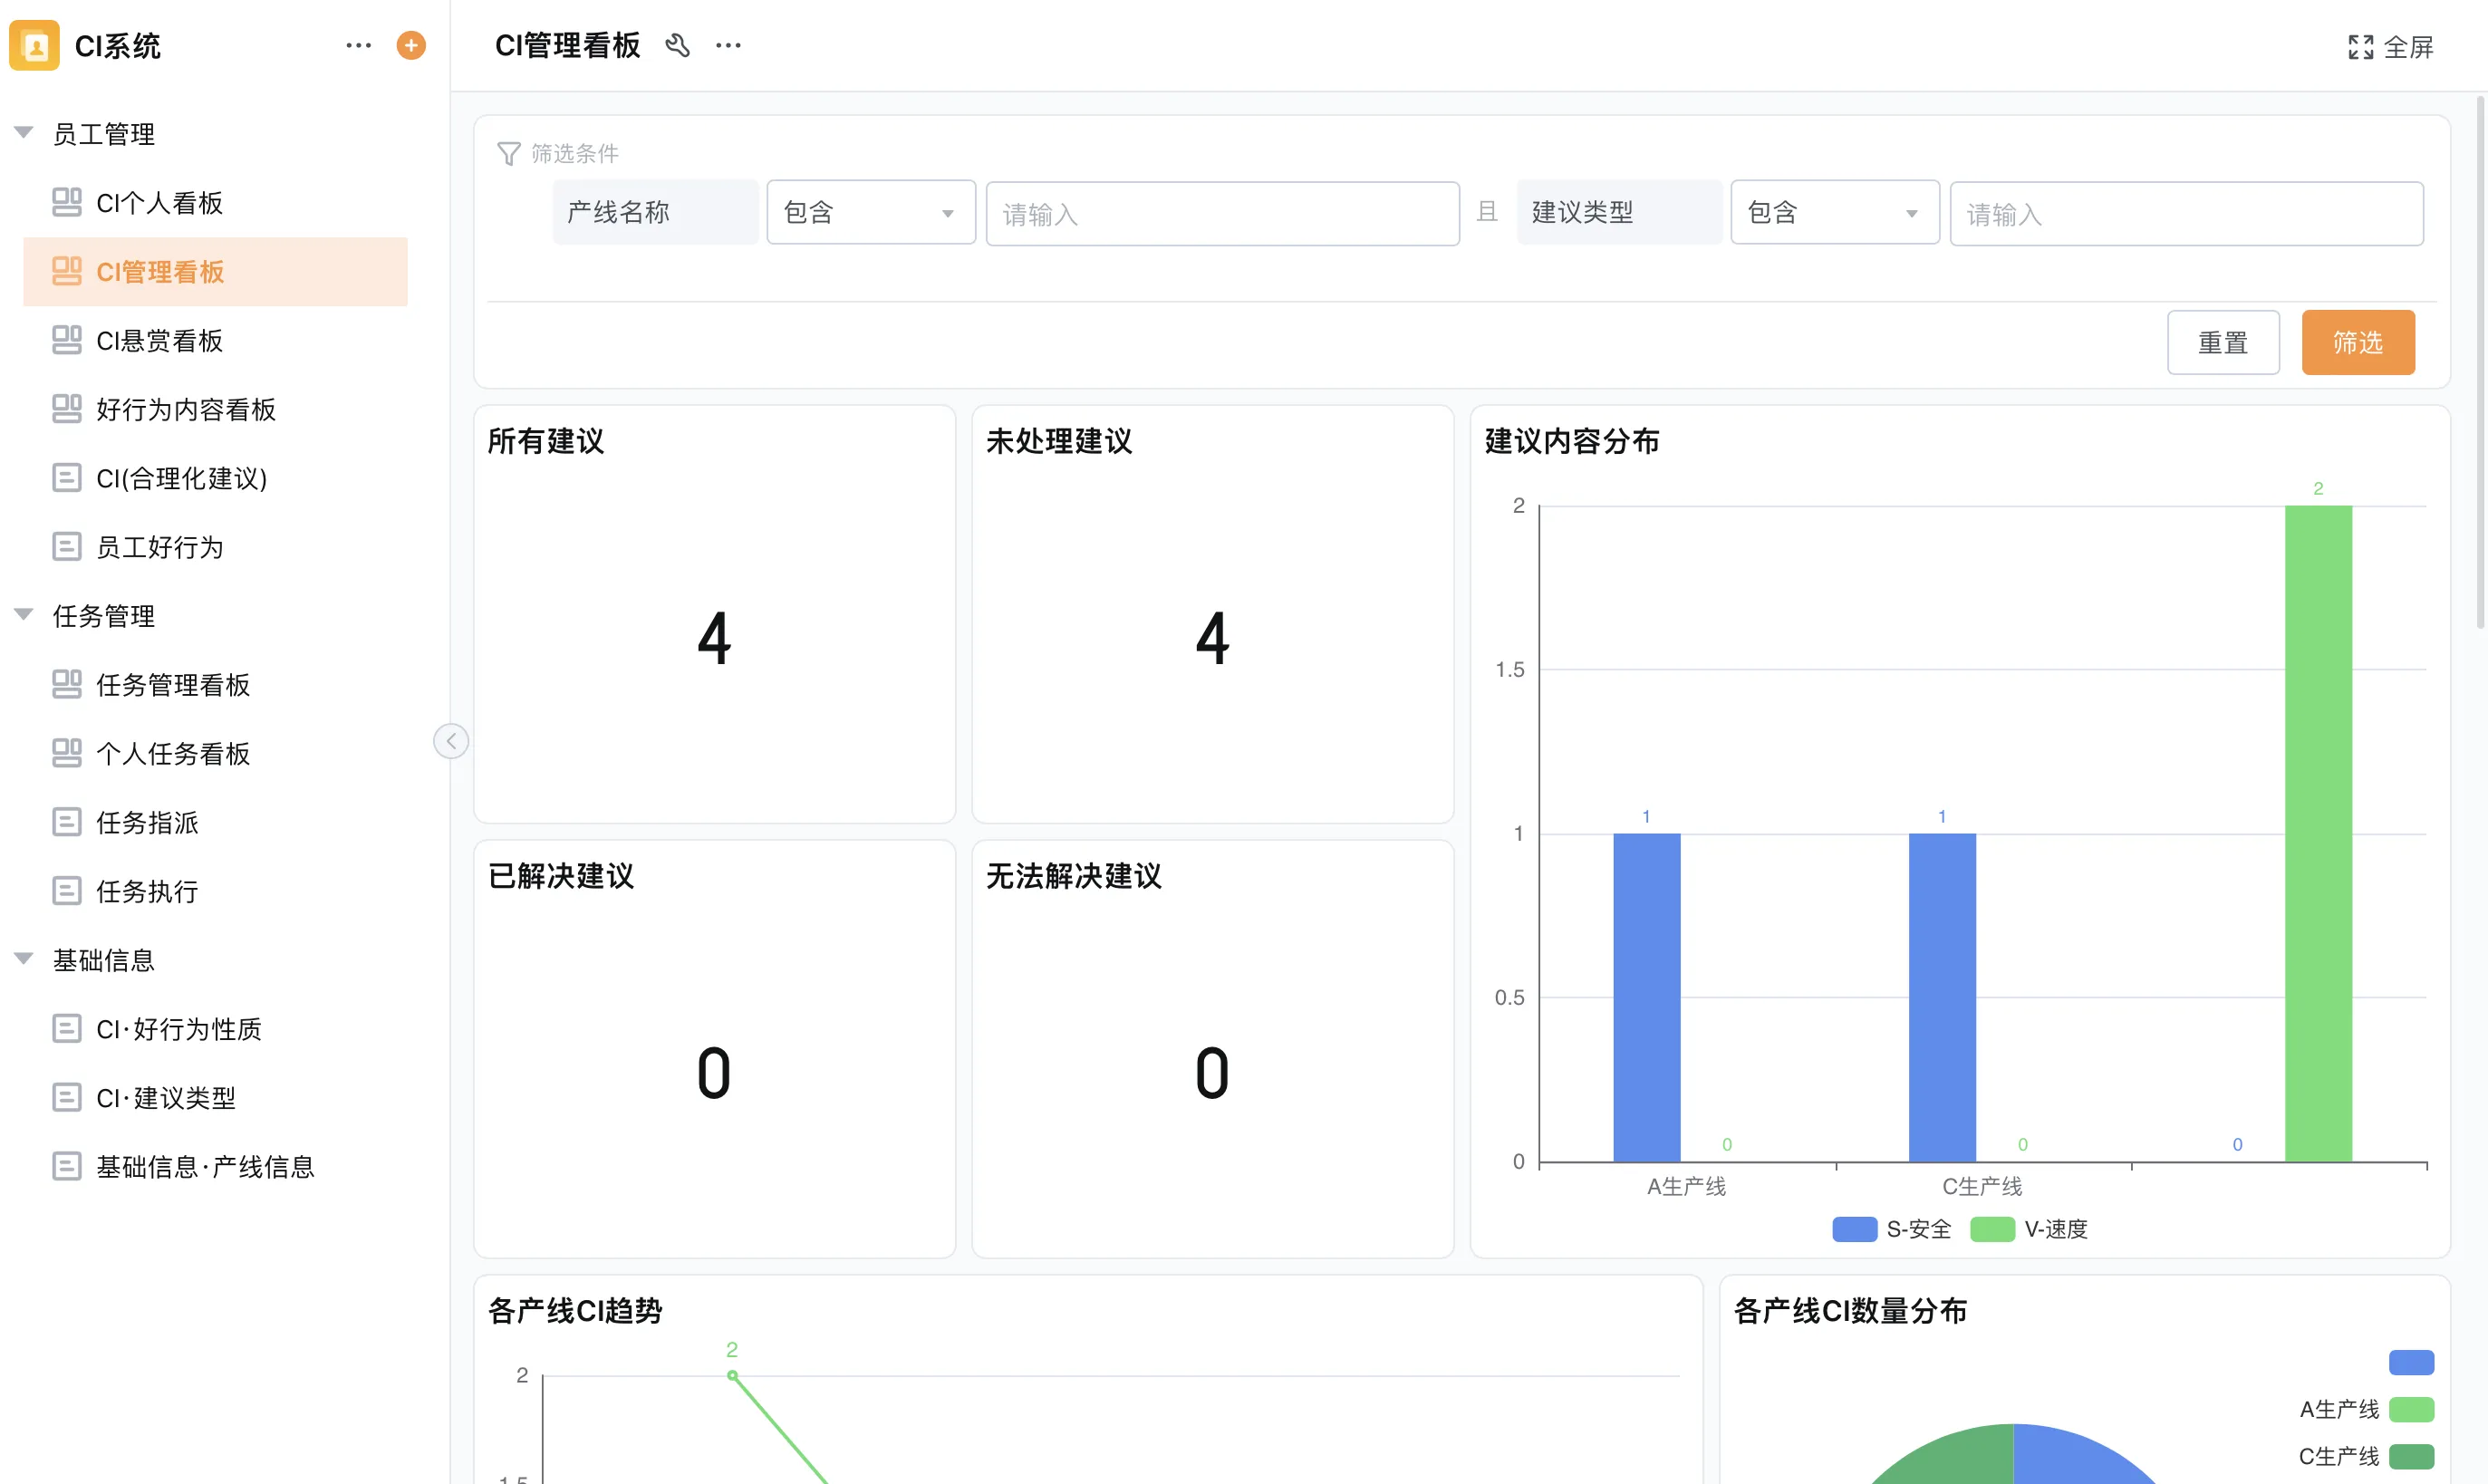Open the CI系统 more options ellipsis

coord(358,45)
